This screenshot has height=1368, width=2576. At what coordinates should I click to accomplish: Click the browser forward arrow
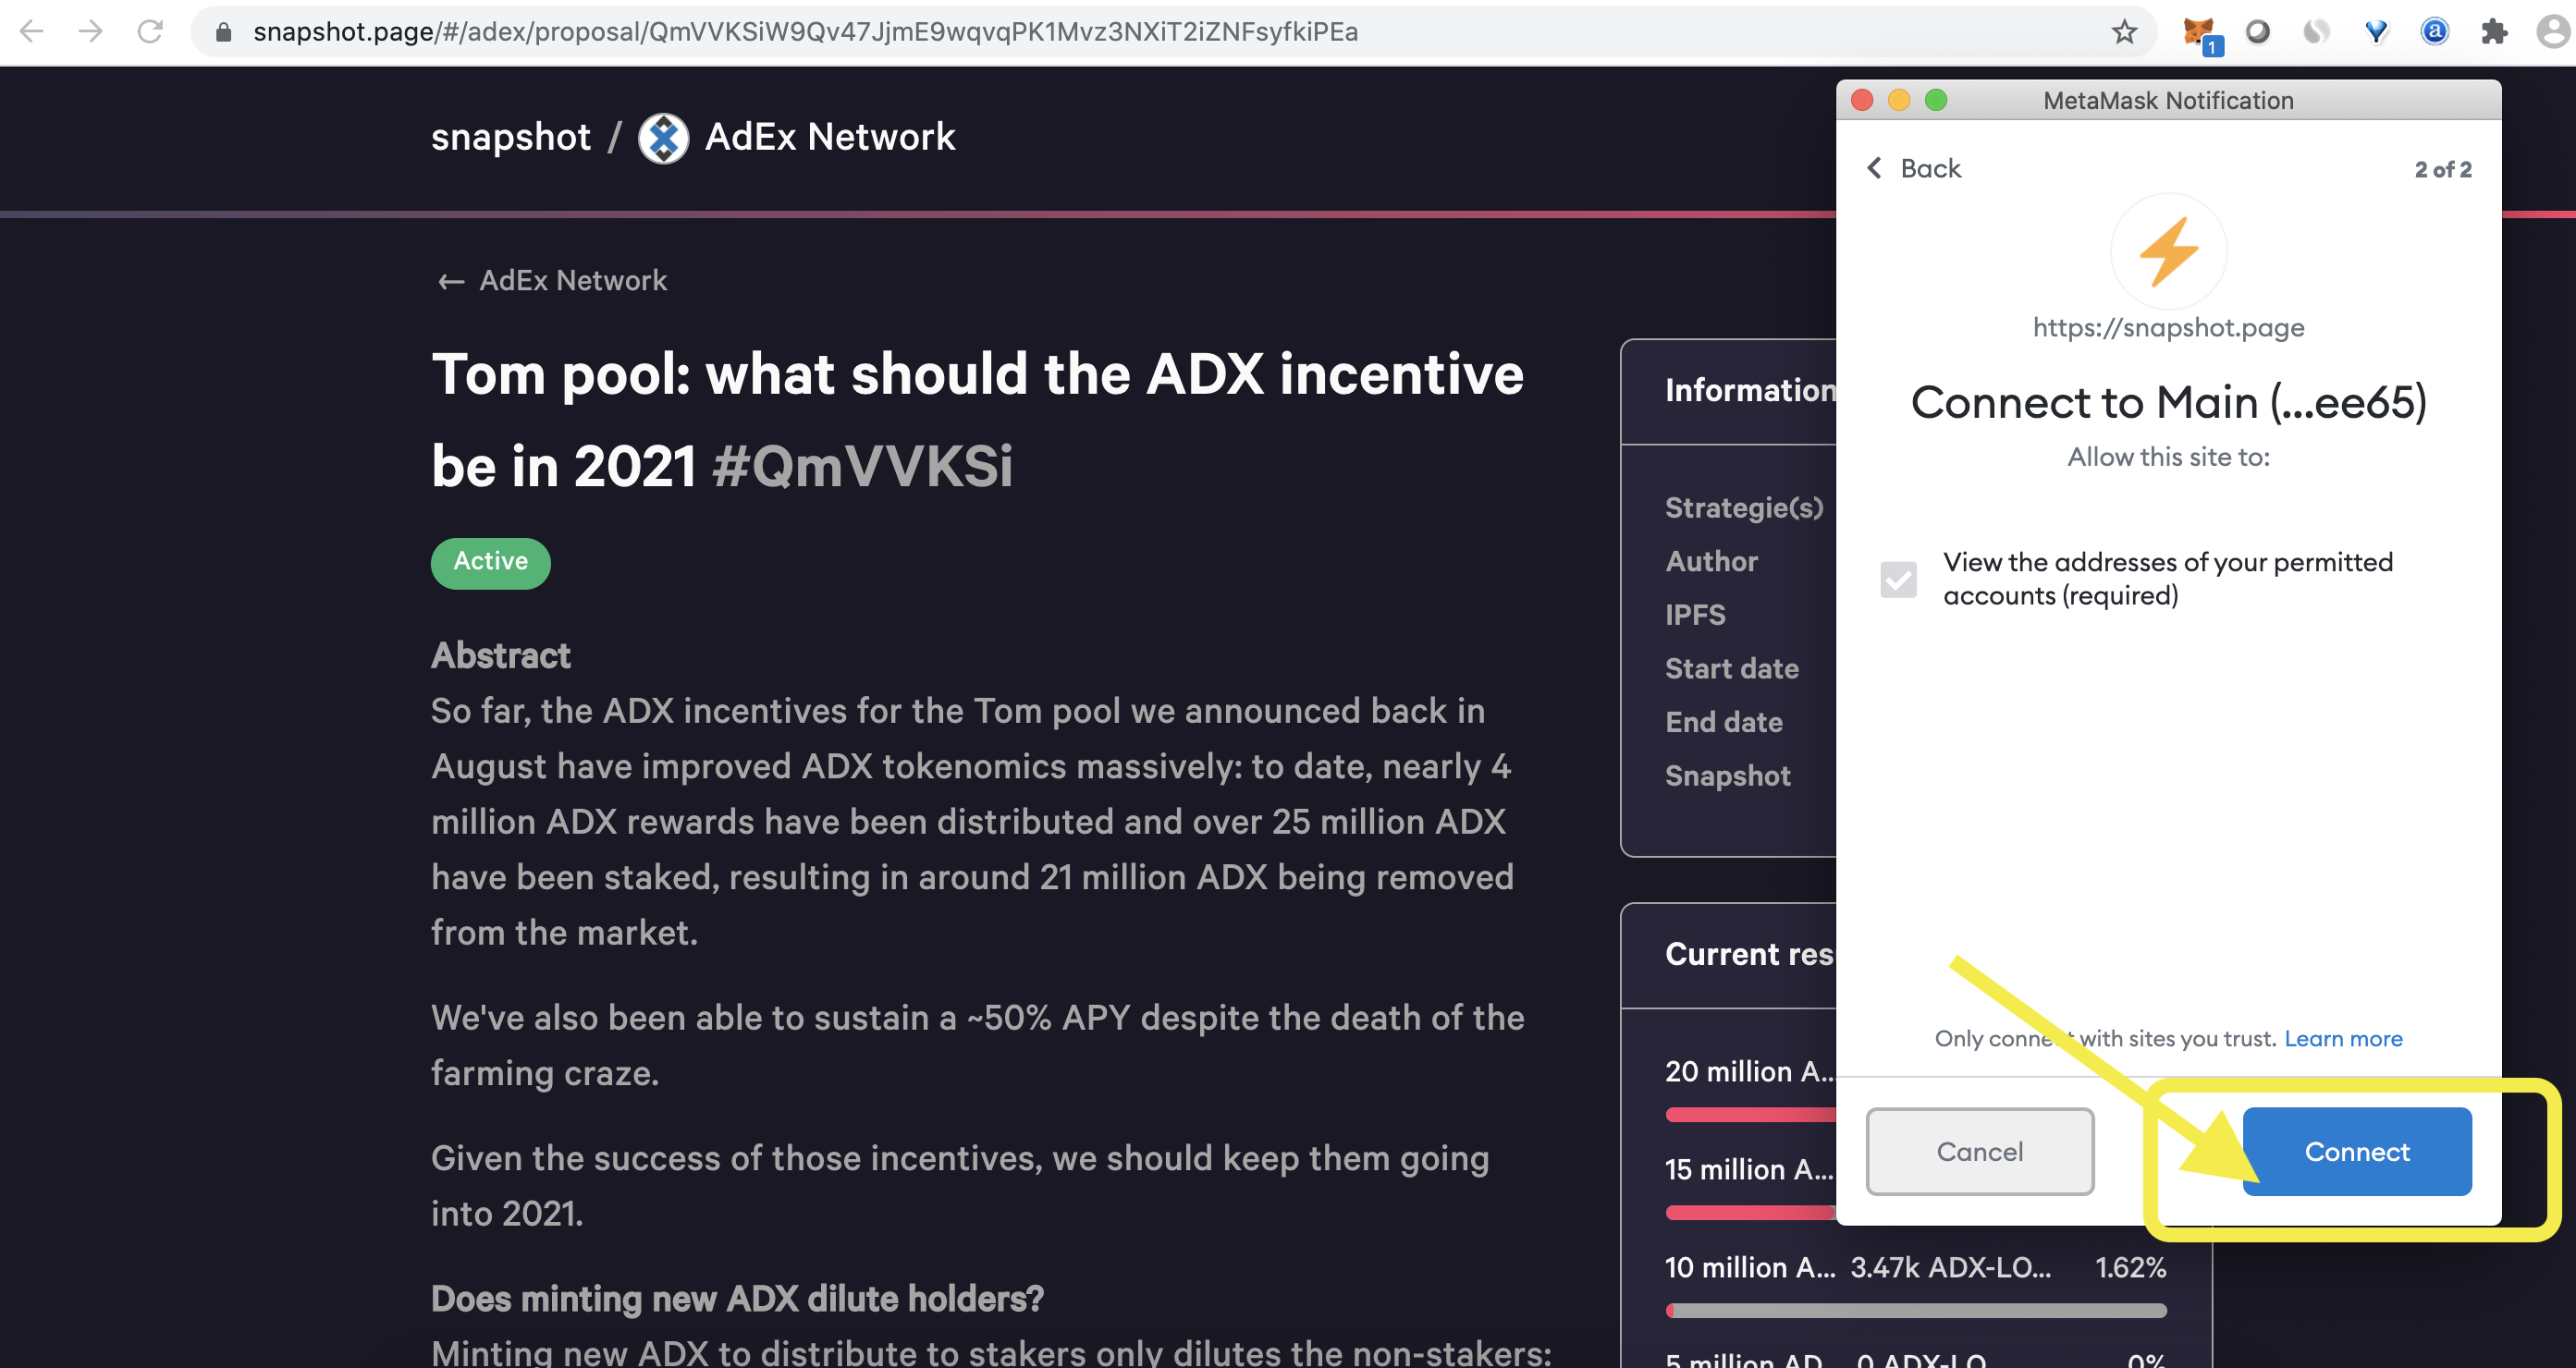point(91,32)
